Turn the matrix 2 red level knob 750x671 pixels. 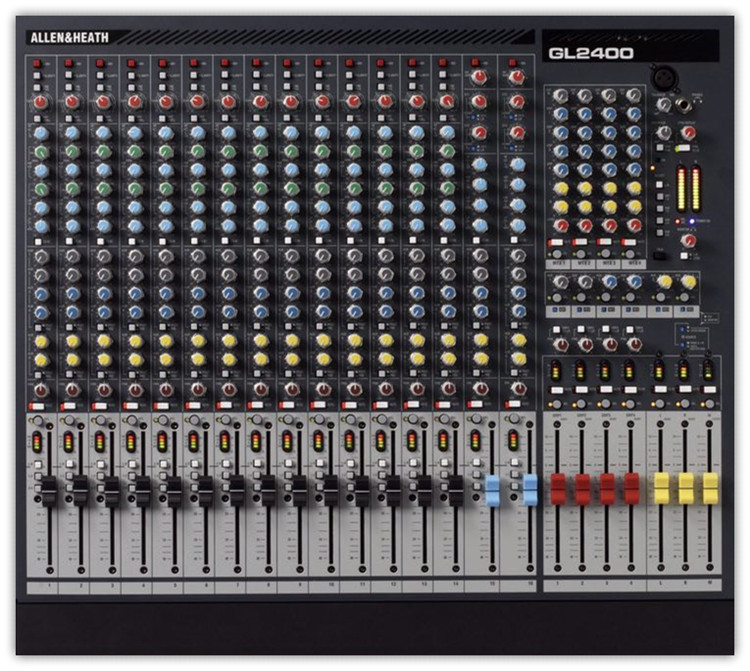[x=585, y=225]
